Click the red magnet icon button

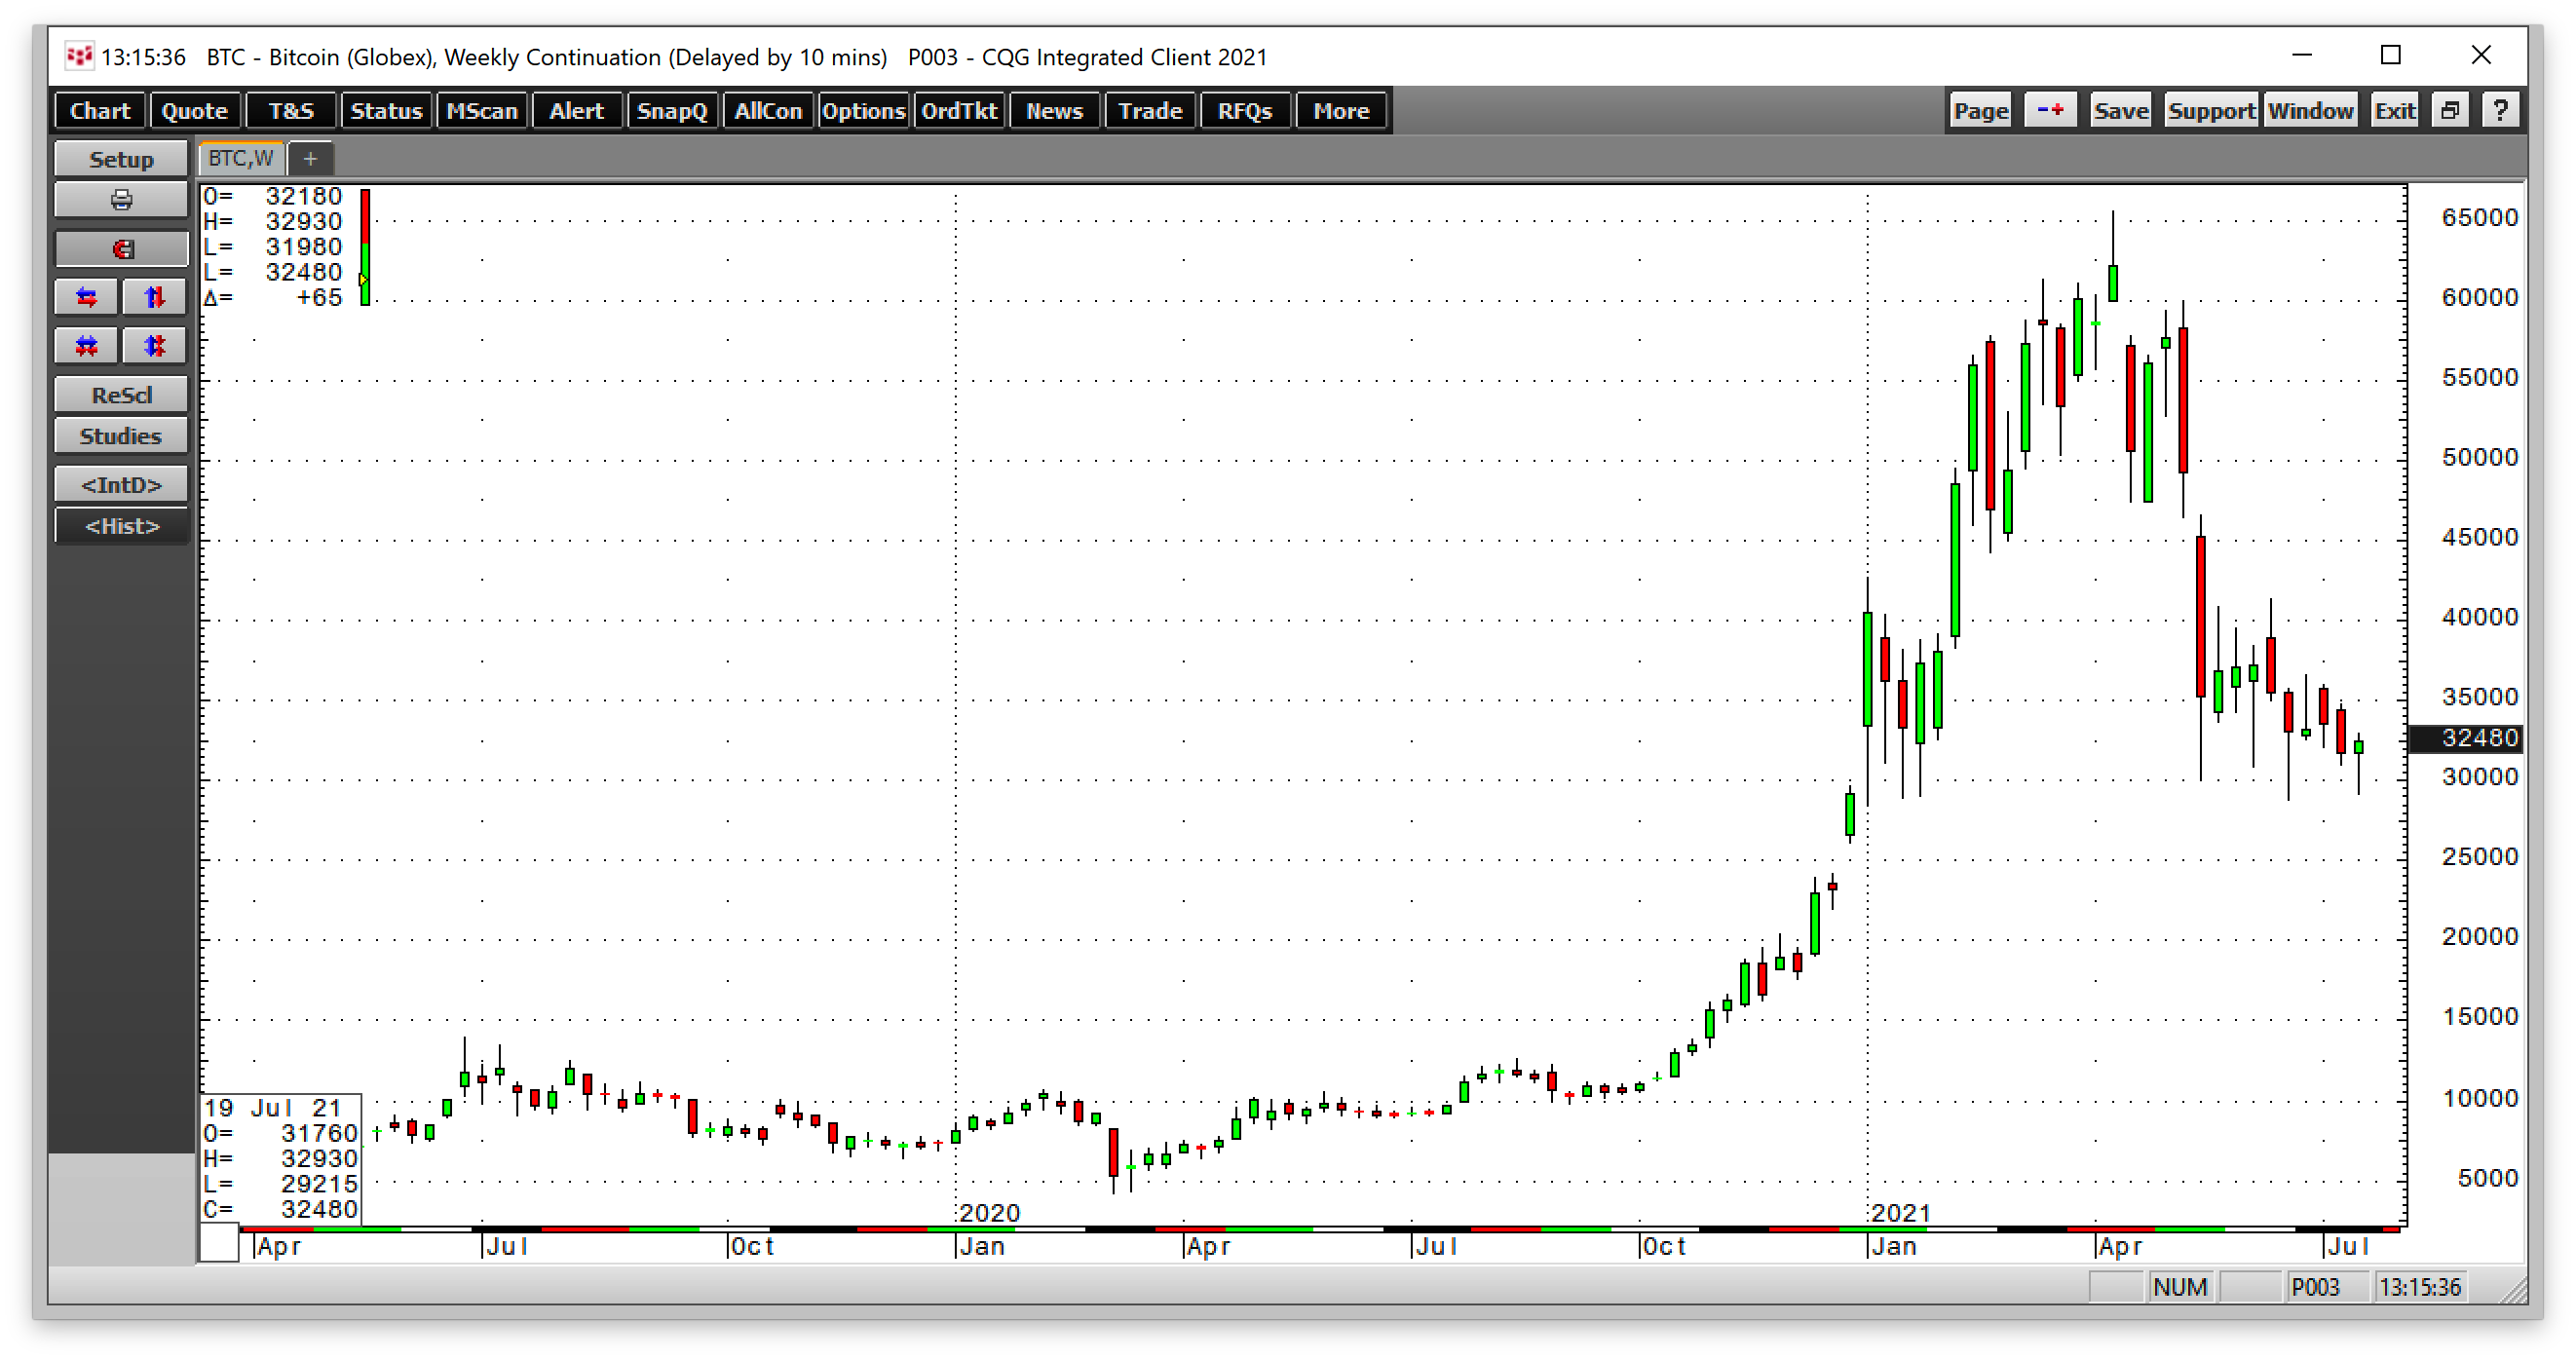click(x=121, y=249)
